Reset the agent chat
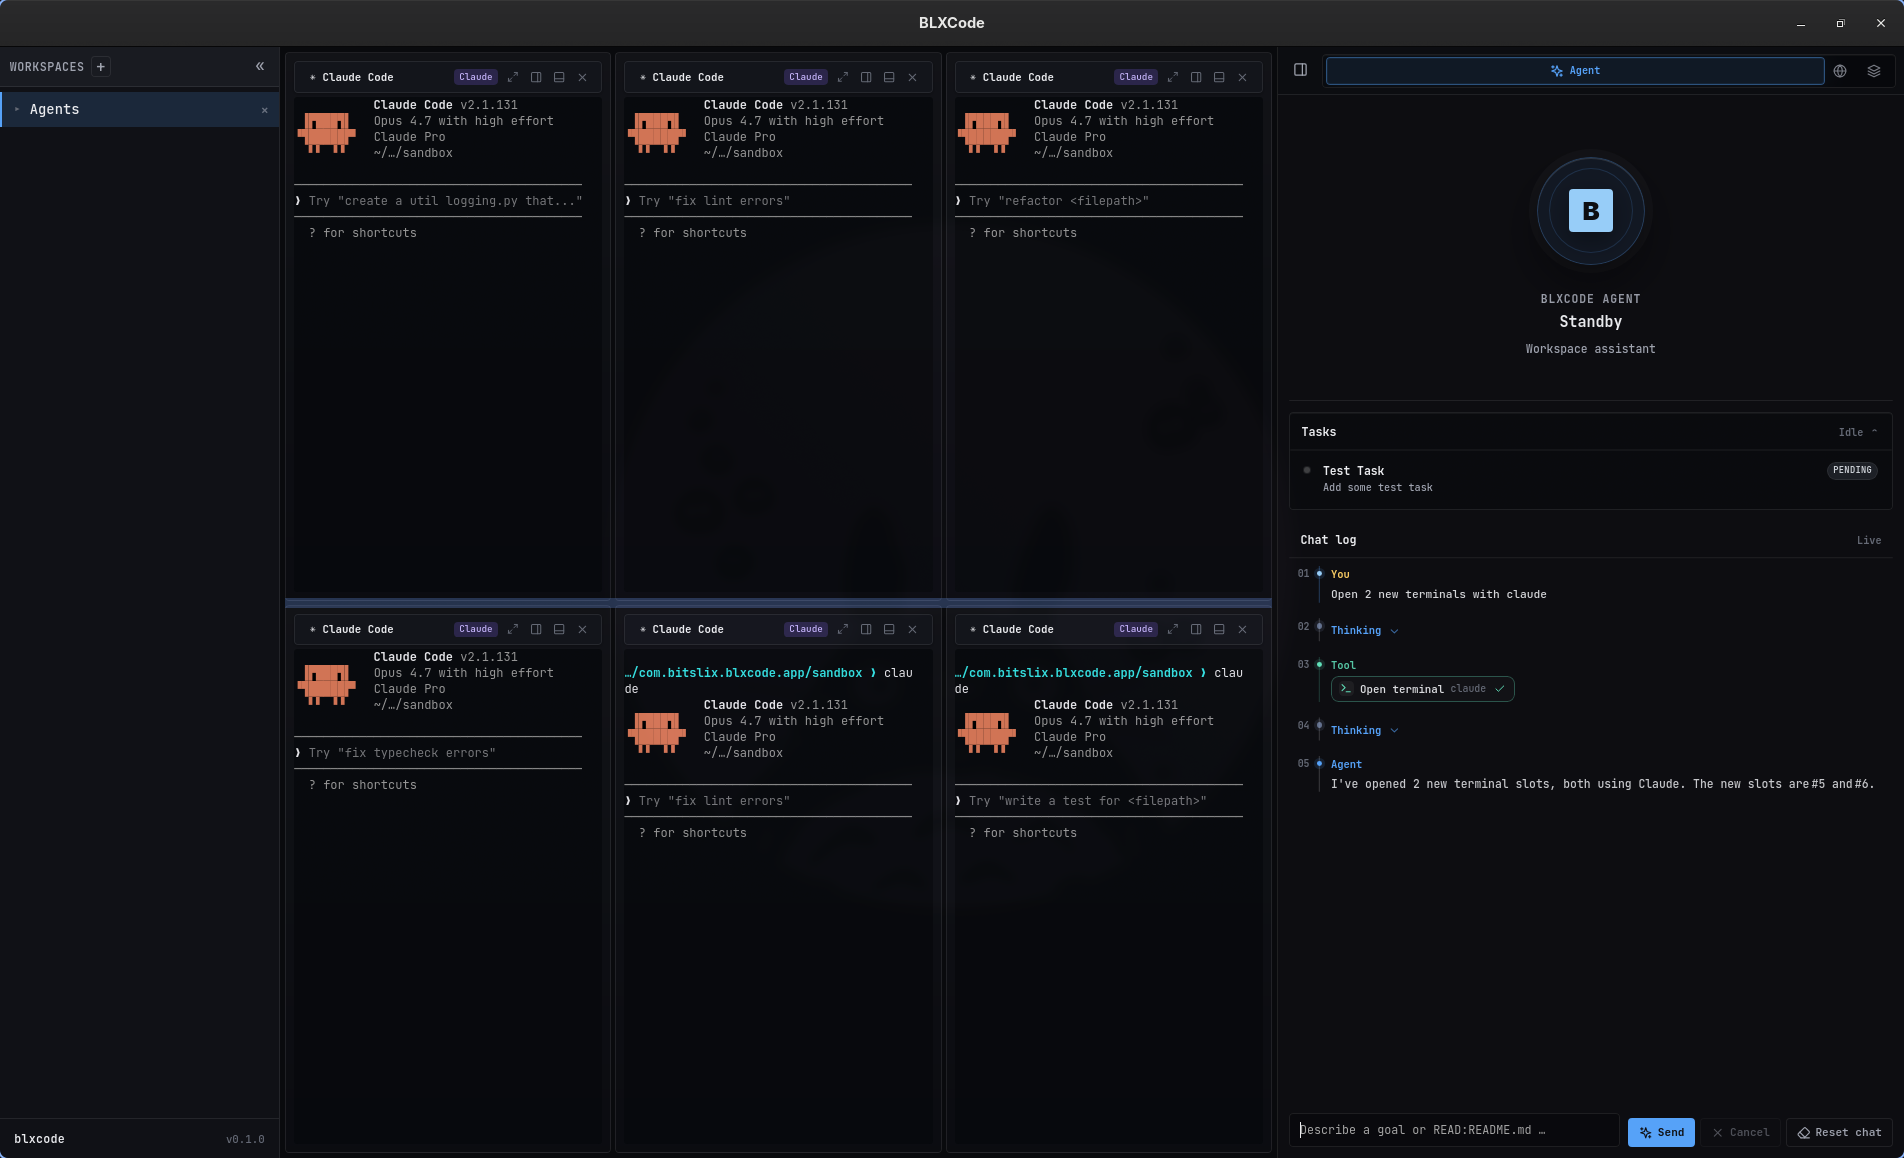The width and height of the screenshot is (1904, 1158). [x=1839, y=1132]
